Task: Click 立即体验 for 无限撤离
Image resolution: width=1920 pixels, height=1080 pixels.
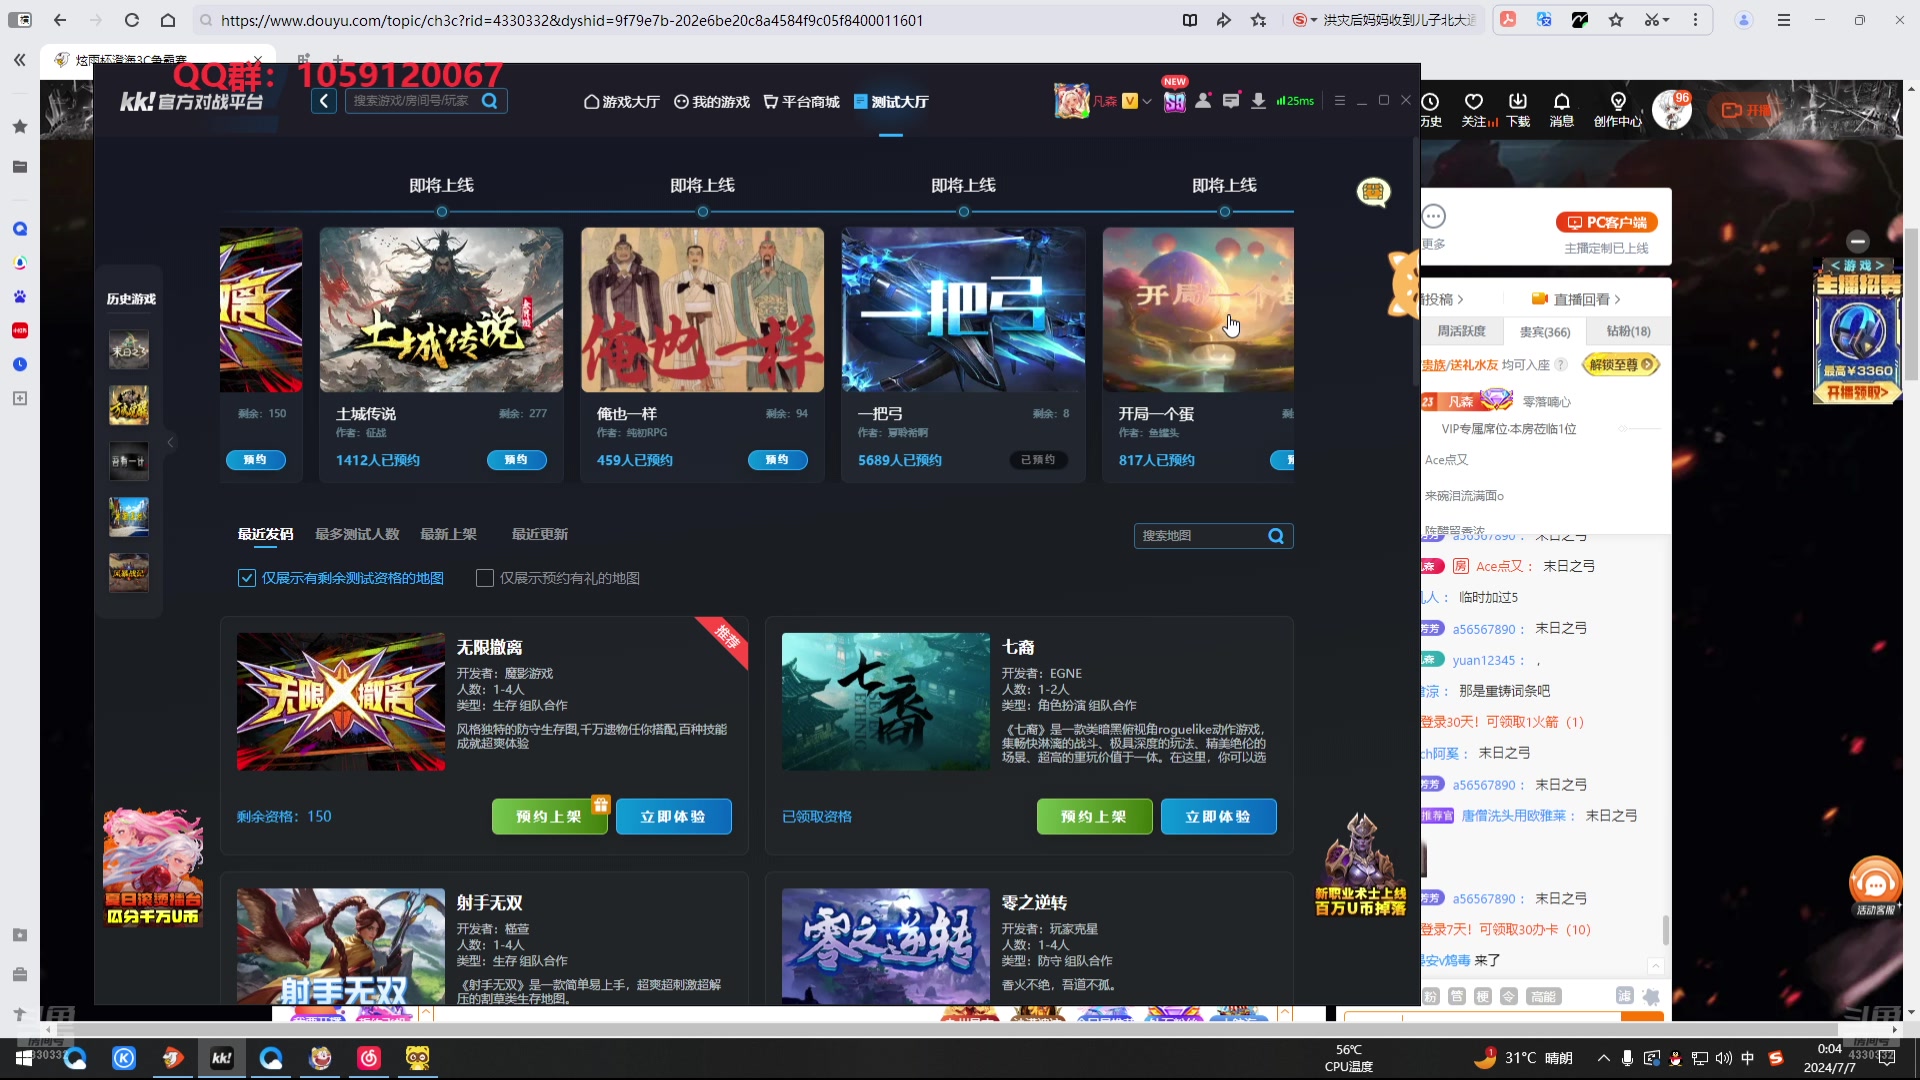Action: [673, 817]
